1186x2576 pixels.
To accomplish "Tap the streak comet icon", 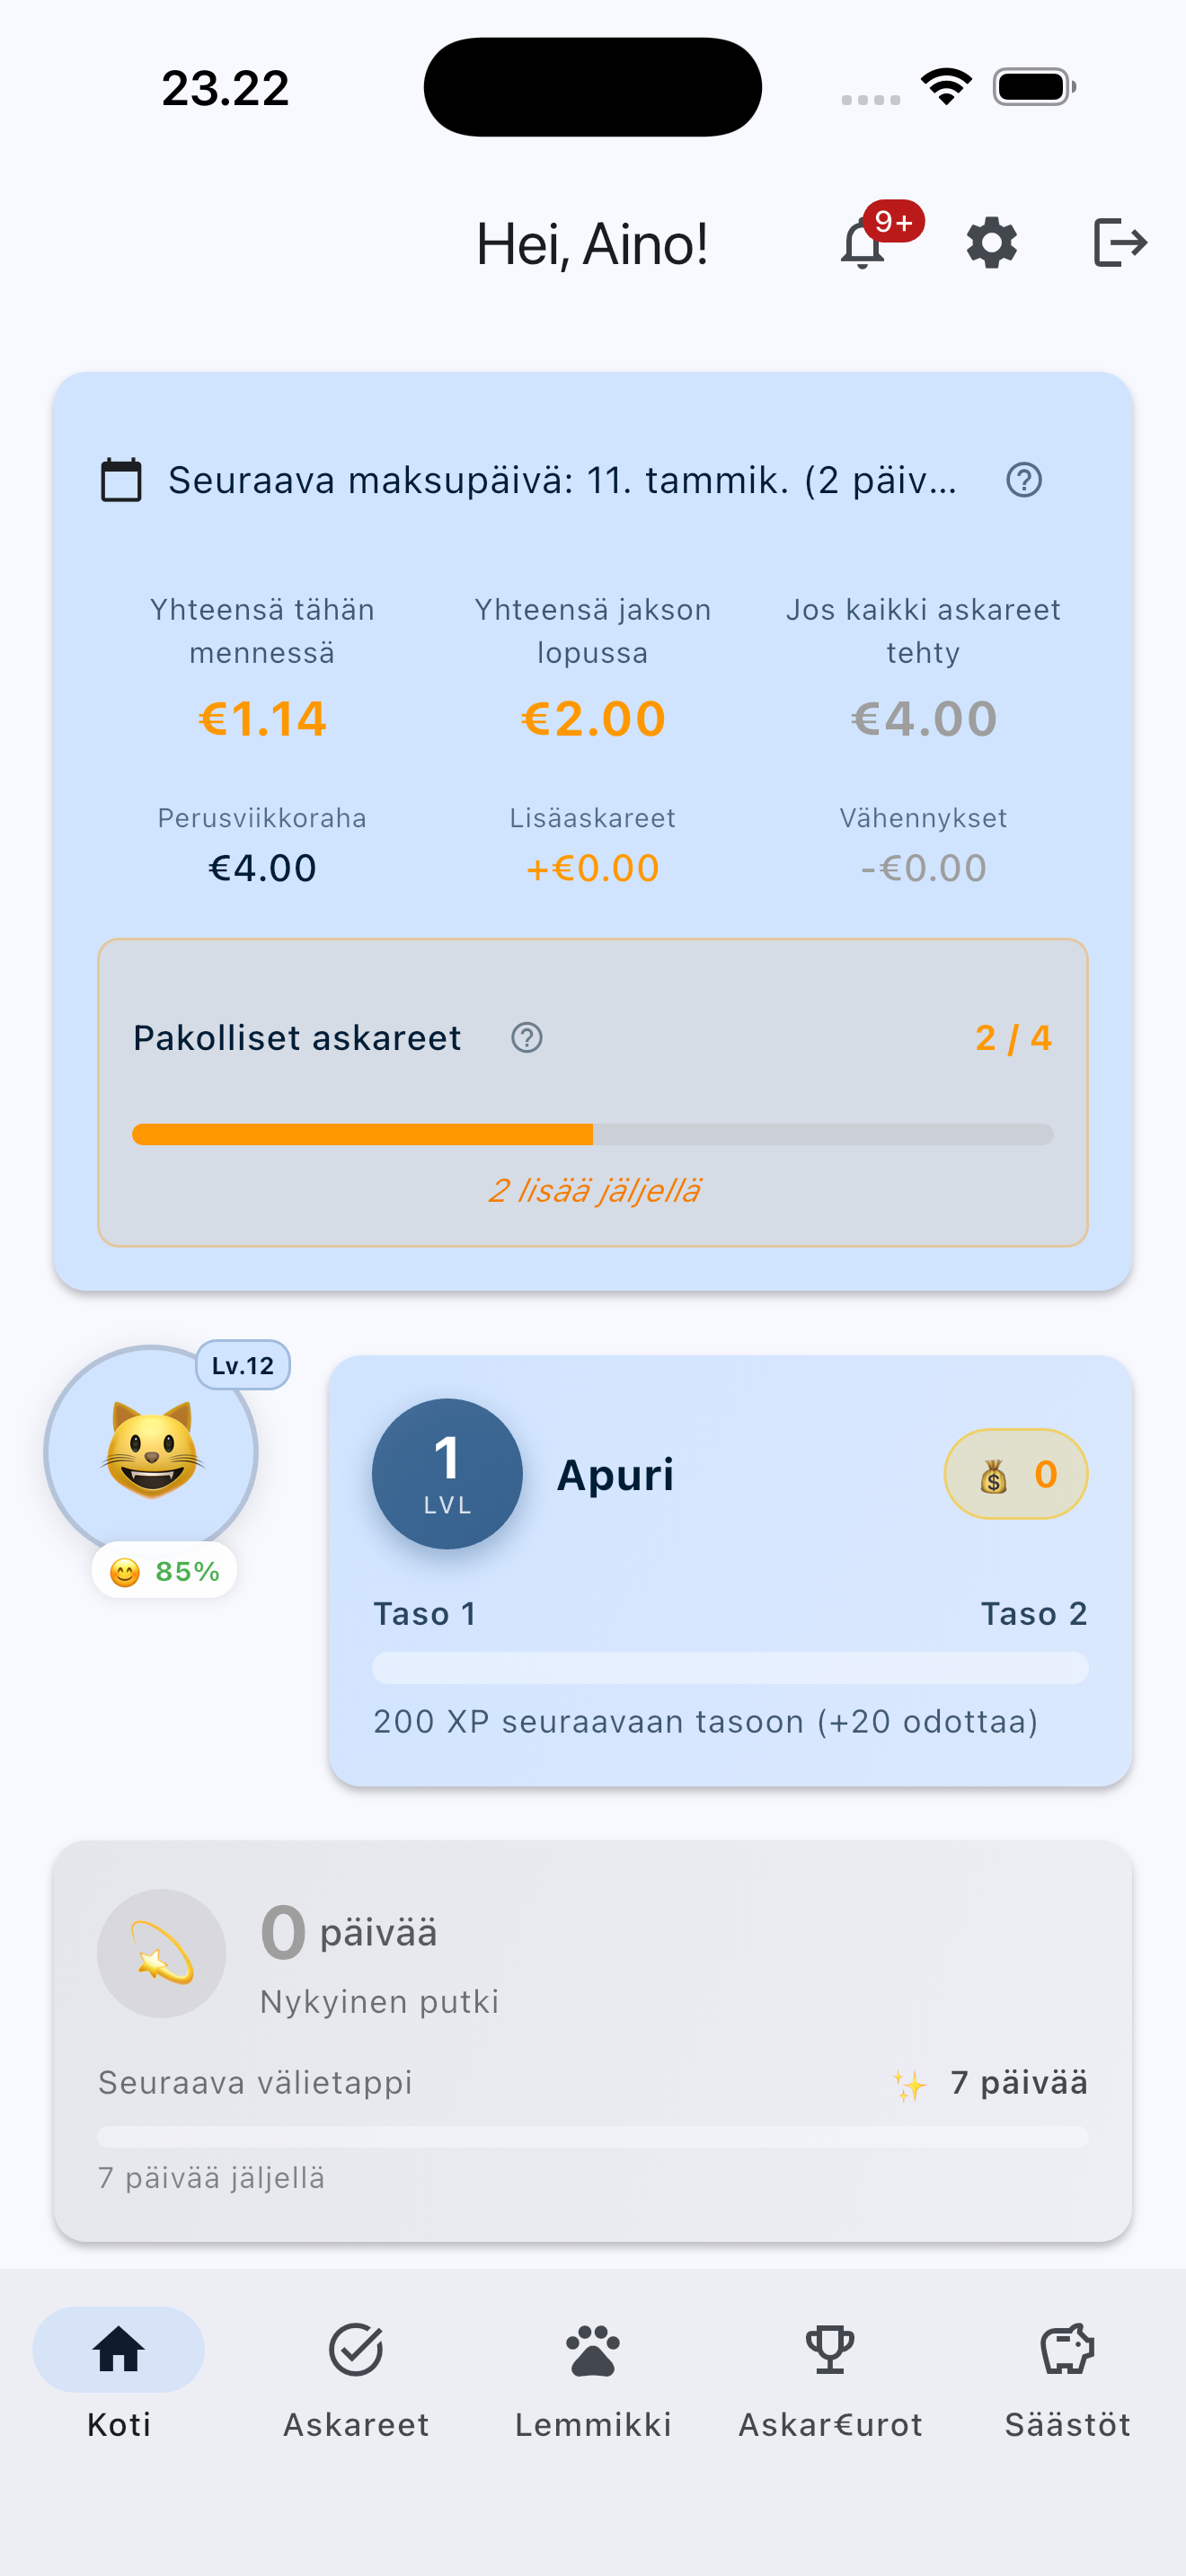I will pyautogui.click(x=161, y=1952).
